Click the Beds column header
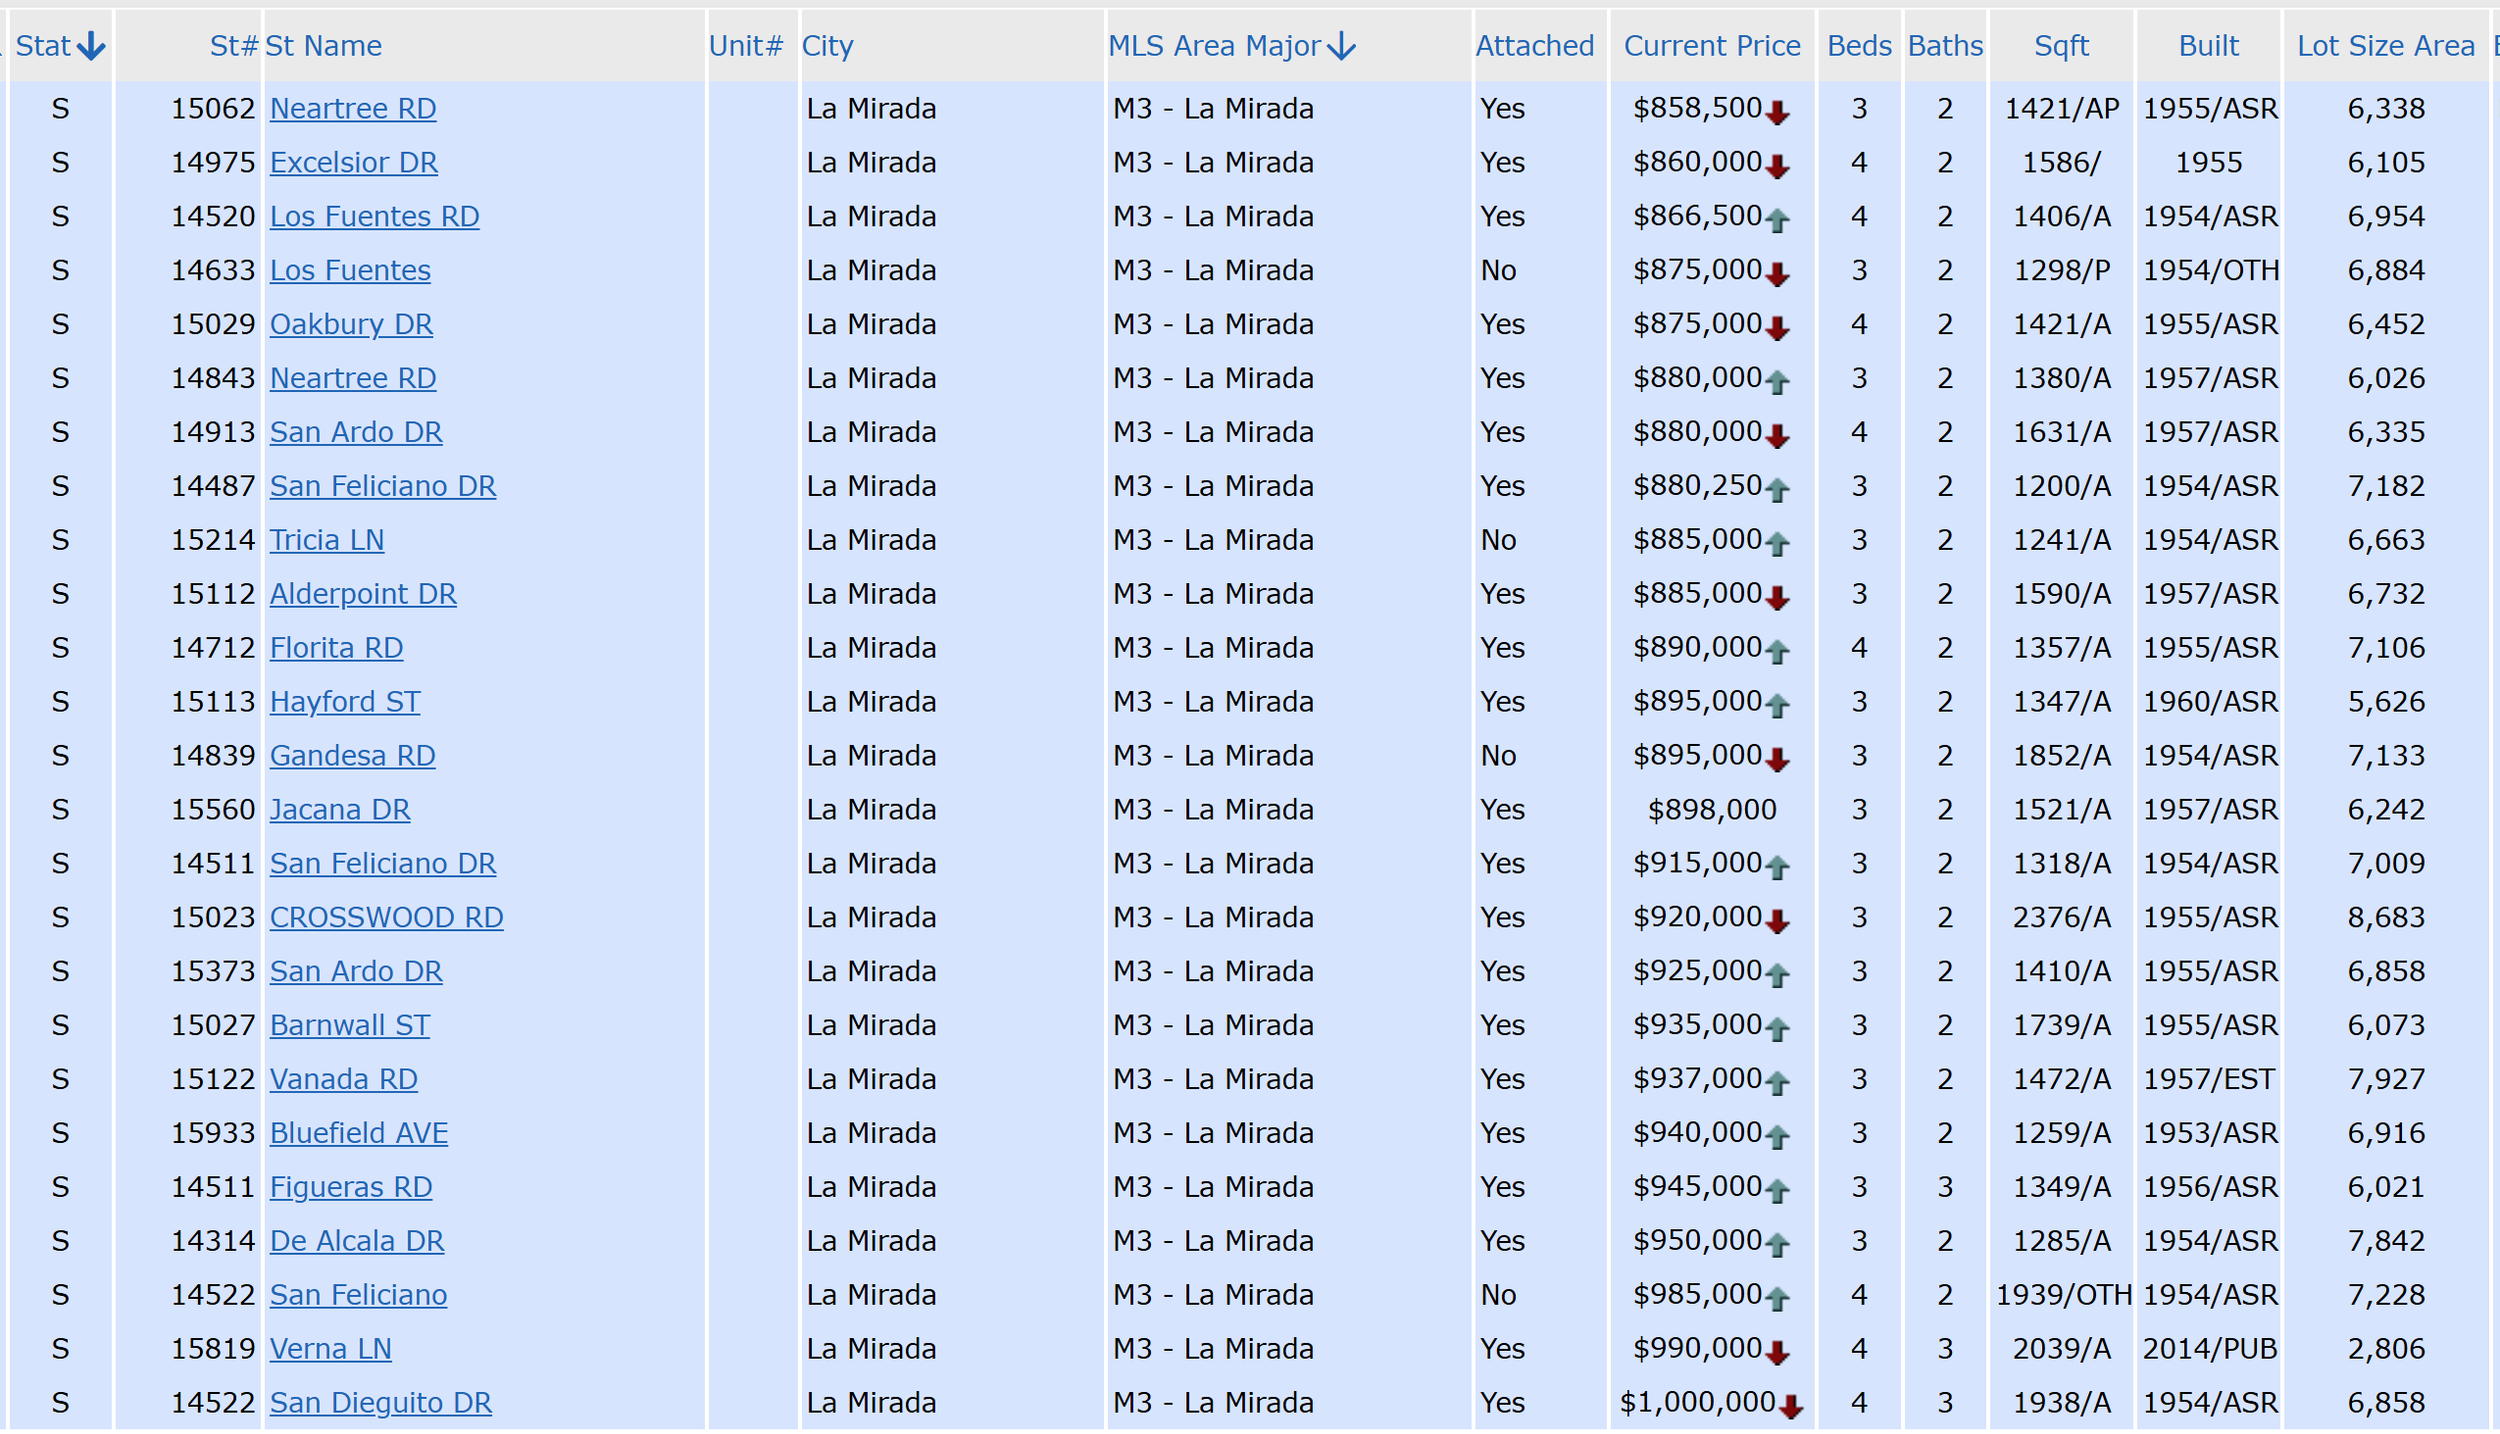2500x1434 pixels. pyautogui.click(x=1859, y=46)
